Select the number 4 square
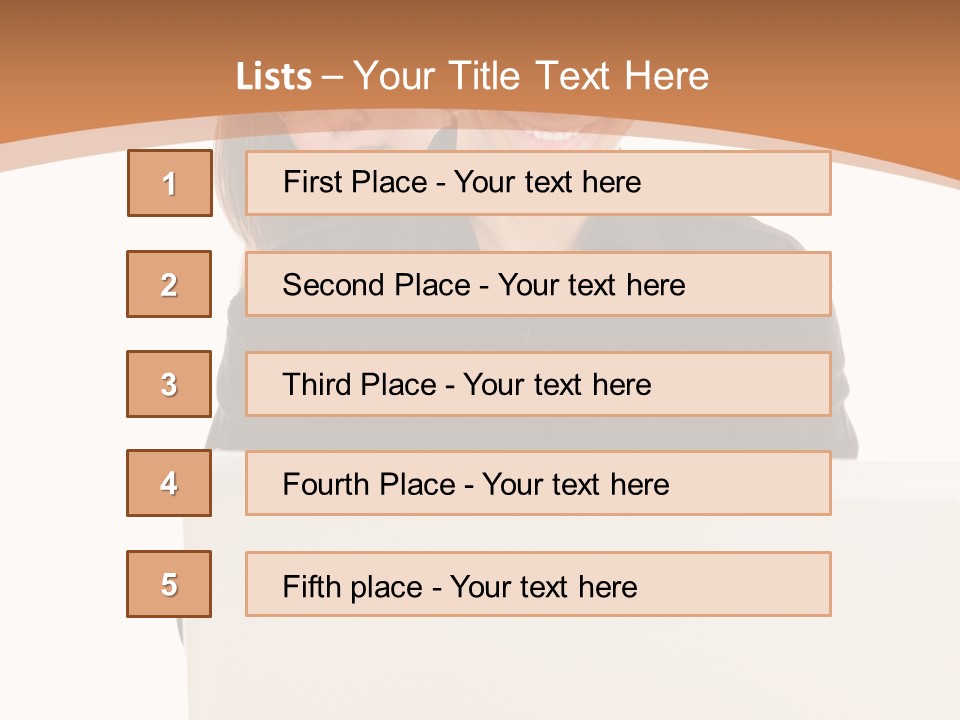 point(169,484)
